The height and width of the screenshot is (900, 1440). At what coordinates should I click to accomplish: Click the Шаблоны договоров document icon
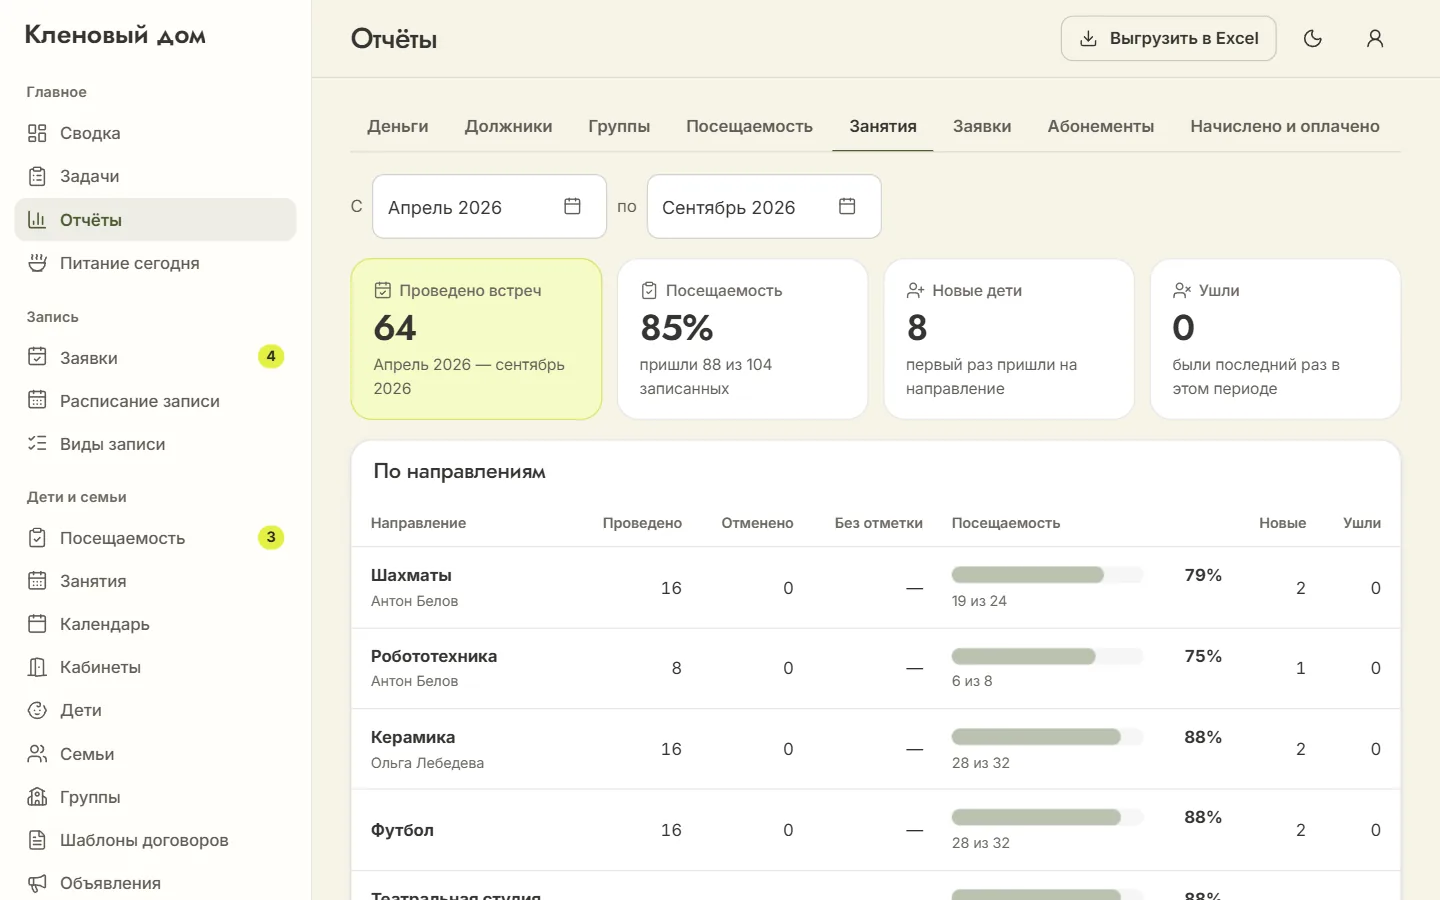point(37,840)
